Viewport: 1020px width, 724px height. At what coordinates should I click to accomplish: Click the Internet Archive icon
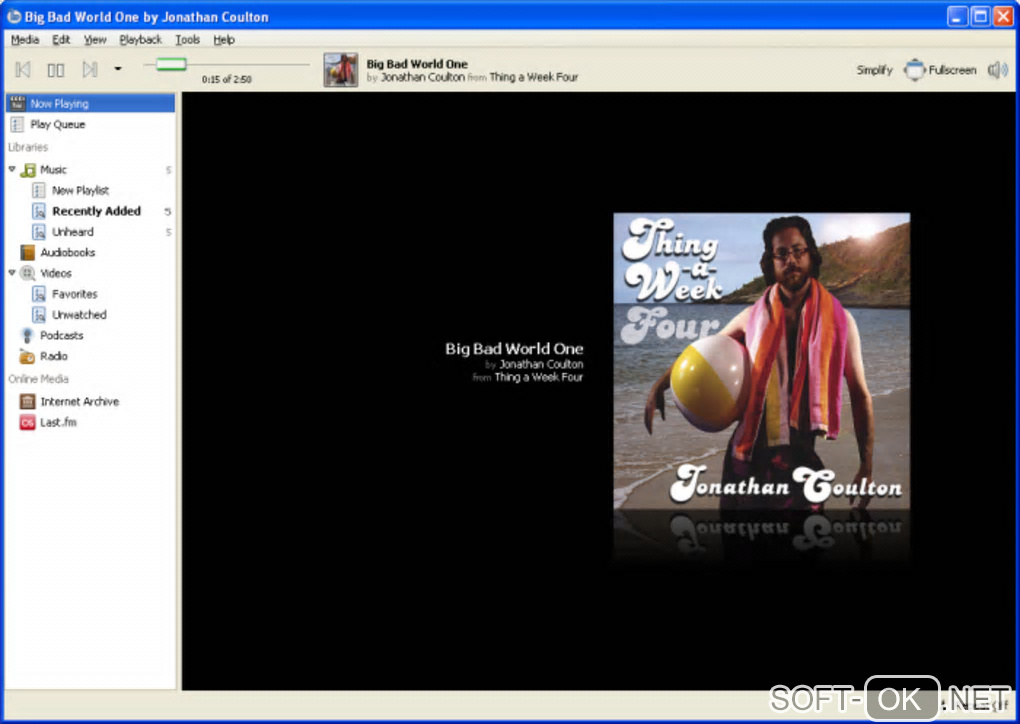[x=27, y=402]
